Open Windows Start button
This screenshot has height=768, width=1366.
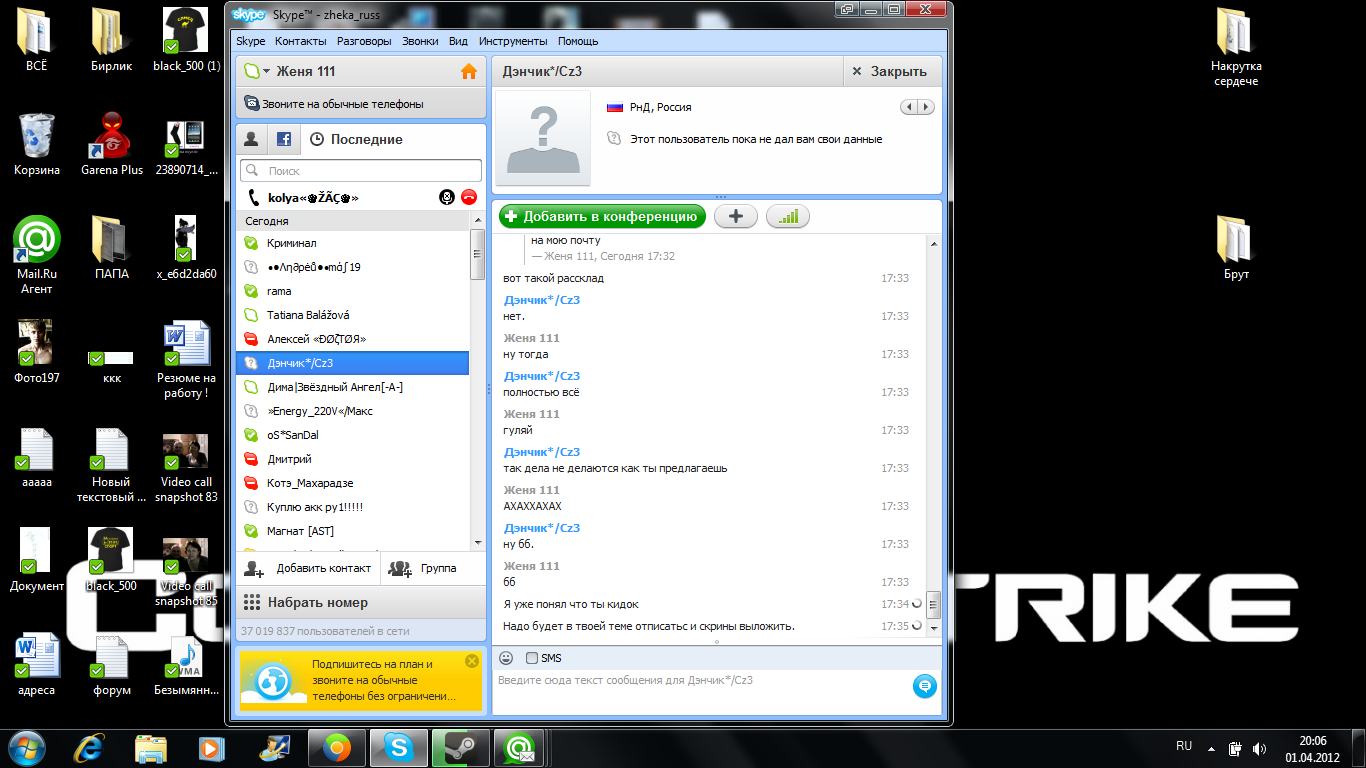(28, 747)
